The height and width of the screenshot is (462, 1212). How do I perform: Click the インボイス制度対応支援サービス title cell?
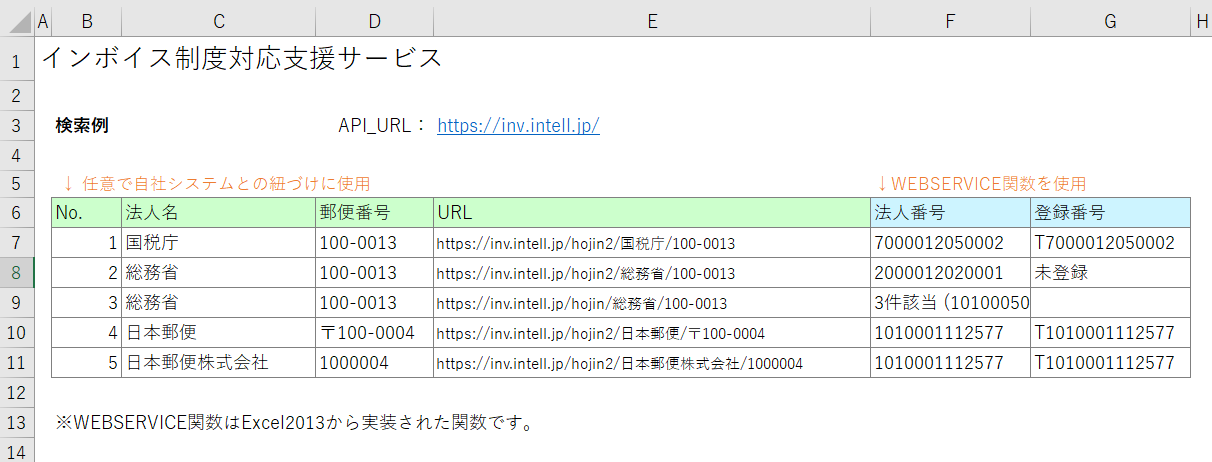click(x=241, y=58)
